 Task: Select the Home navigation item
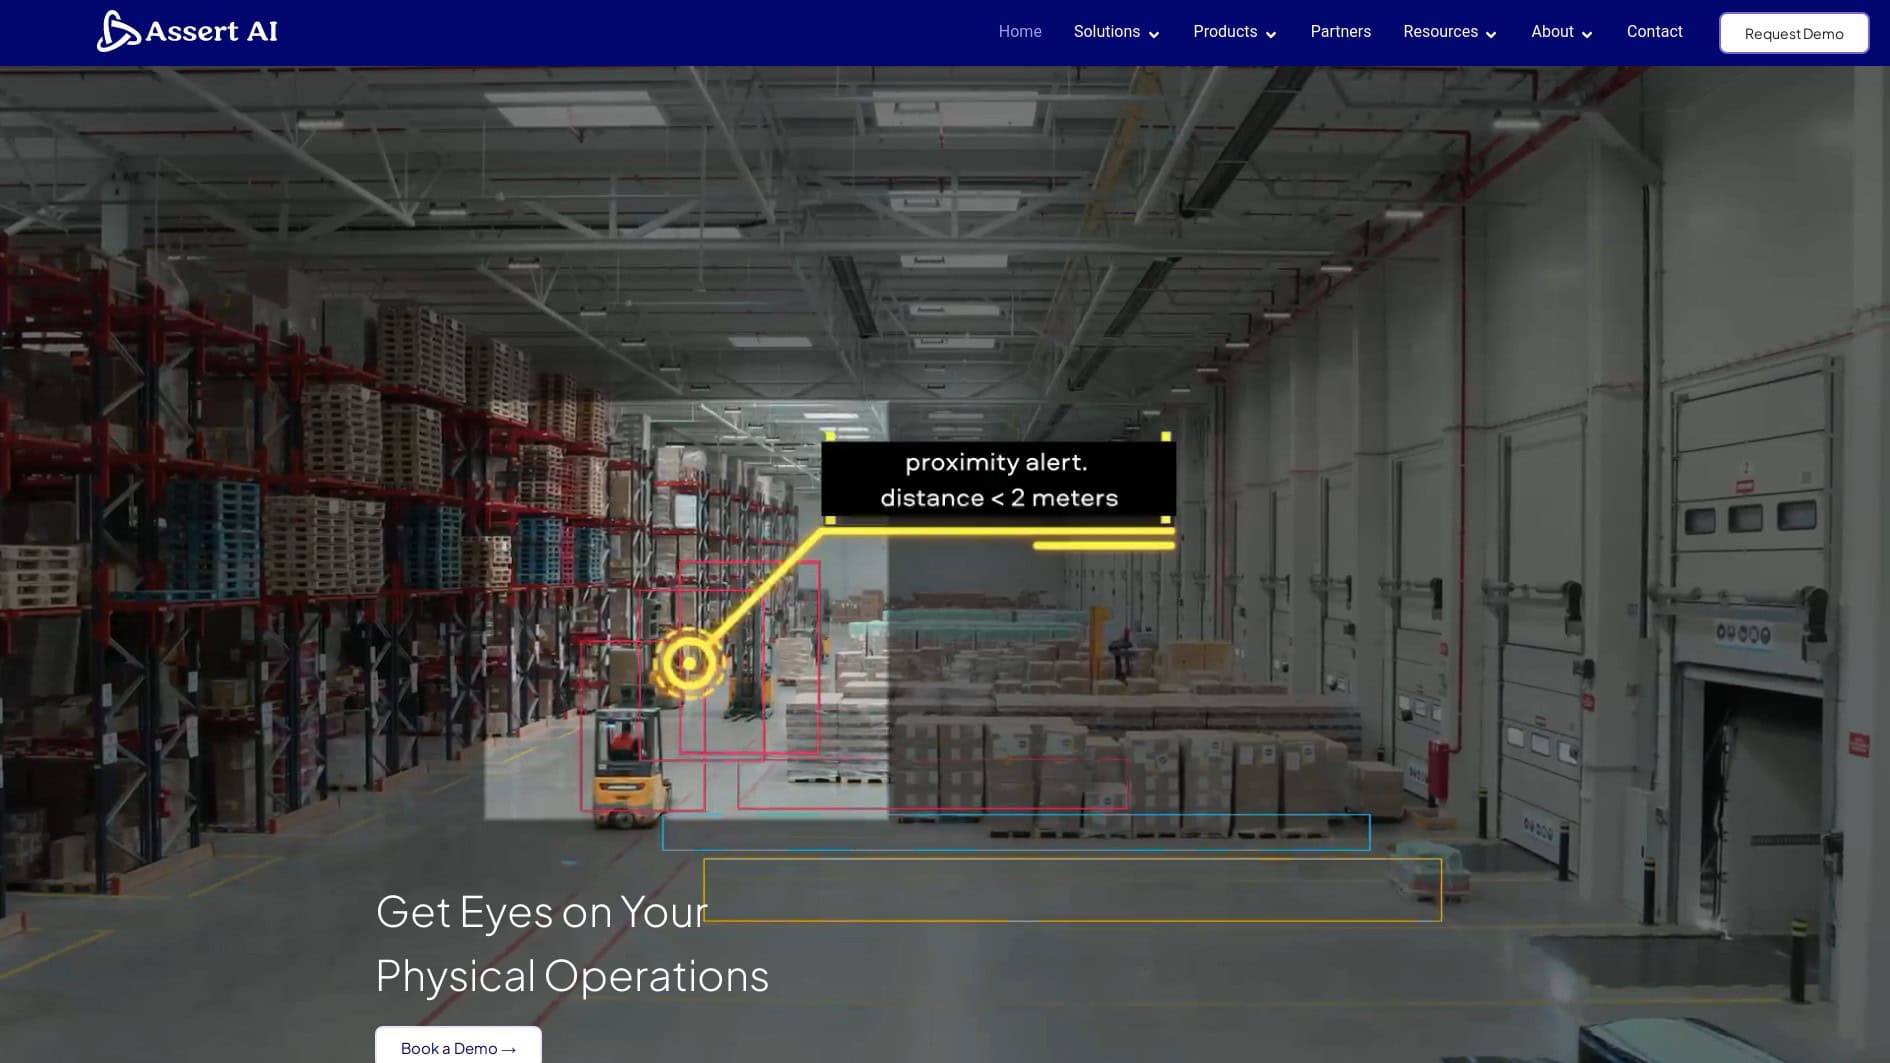click(x=1019, y=31)
